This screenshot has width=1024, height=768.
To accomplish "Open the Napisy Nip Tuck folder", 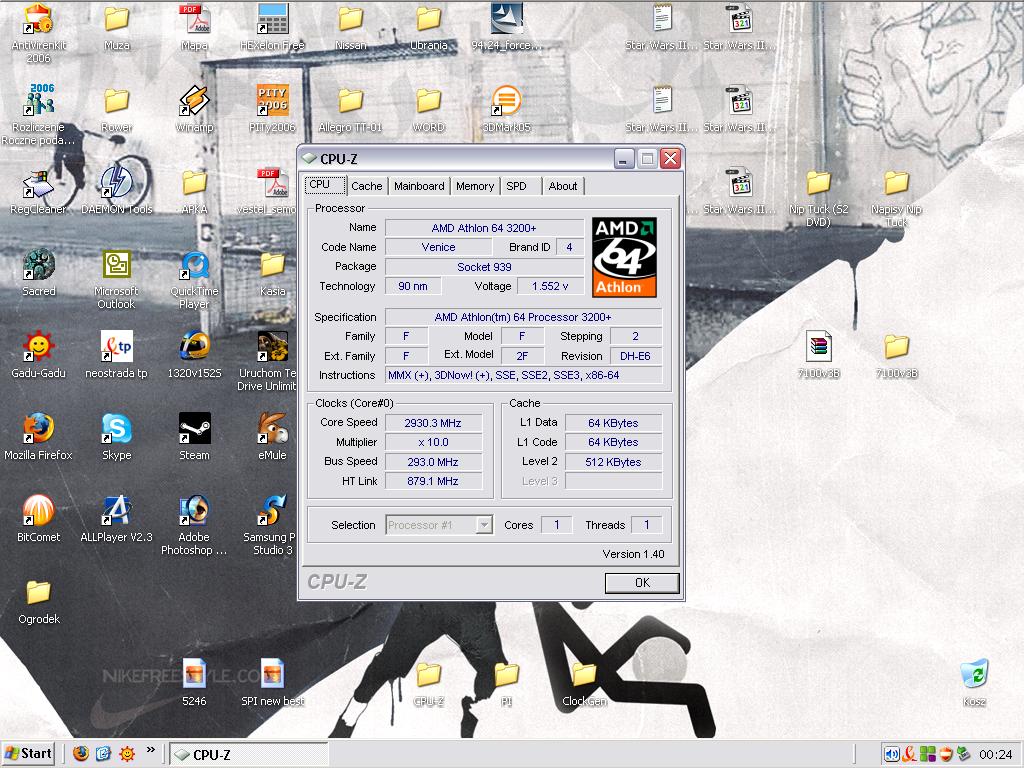I will tap(896, 197).
